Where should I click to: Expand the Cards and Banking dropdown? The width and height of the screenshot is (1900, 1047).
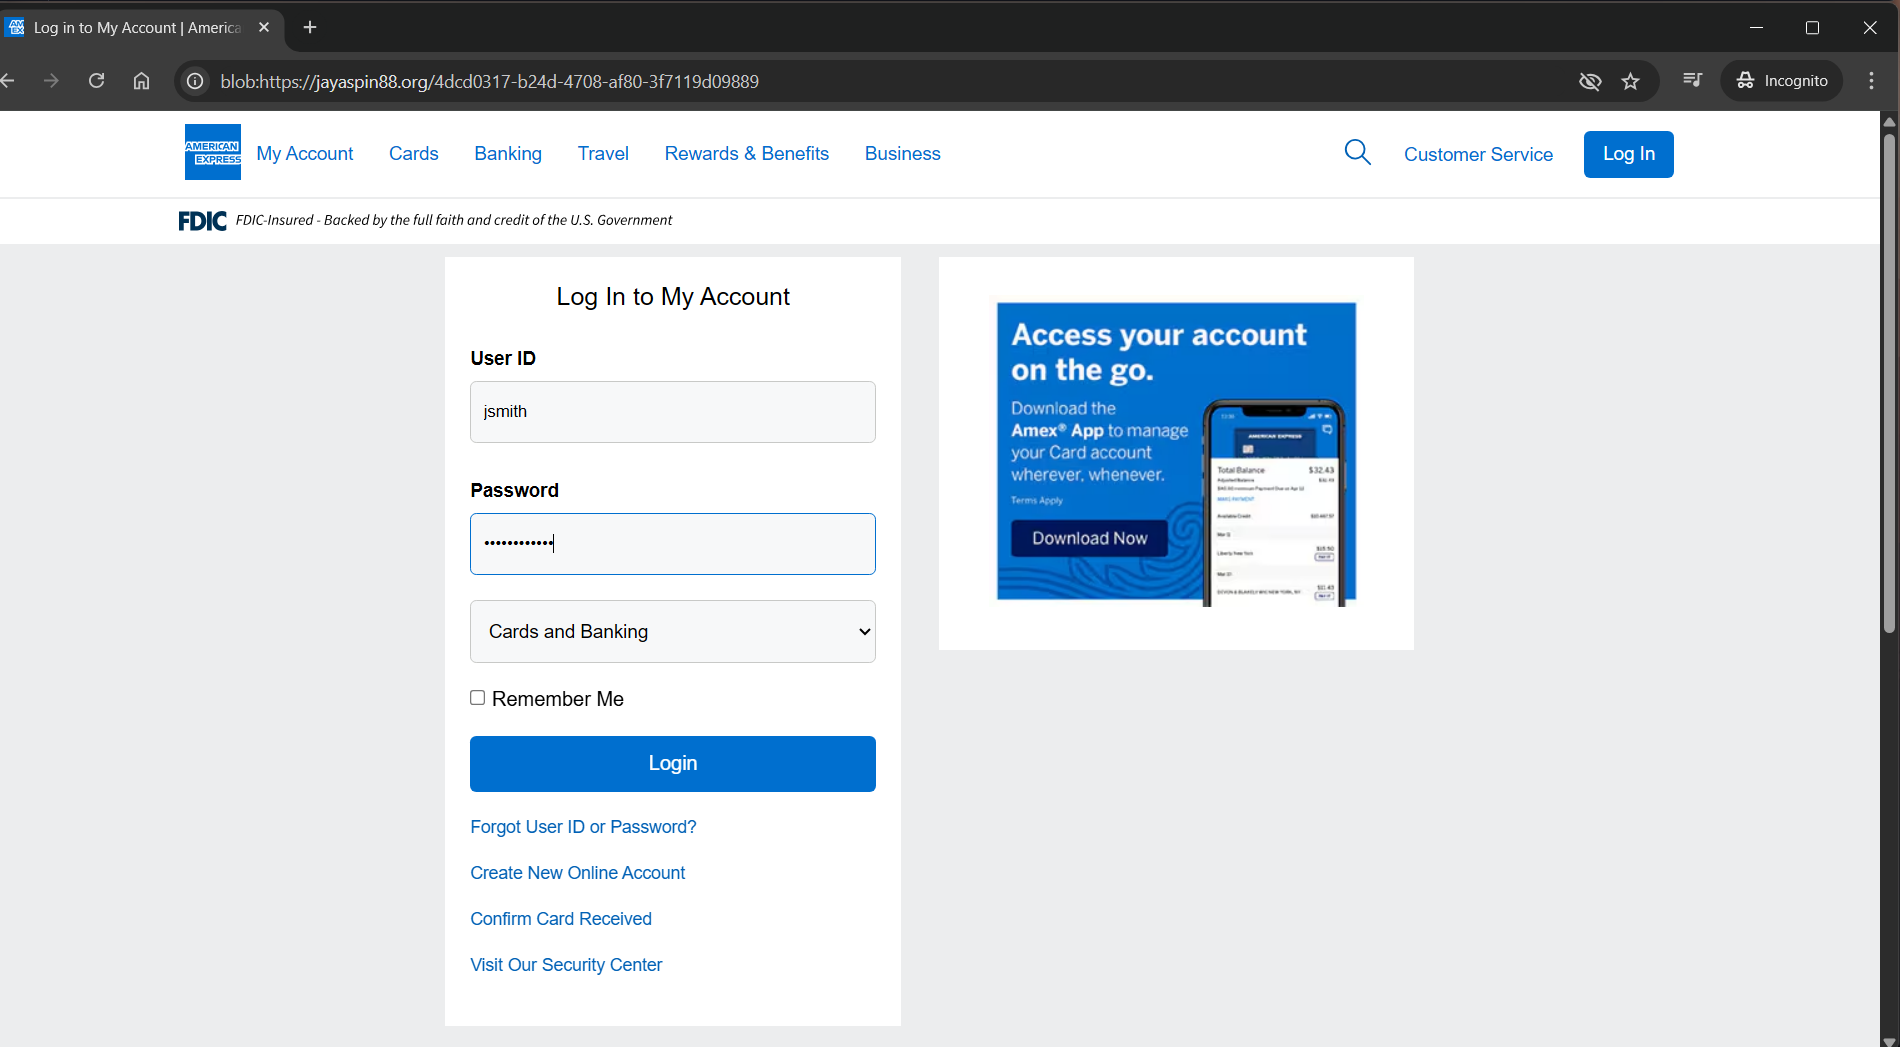coord(672,631)
